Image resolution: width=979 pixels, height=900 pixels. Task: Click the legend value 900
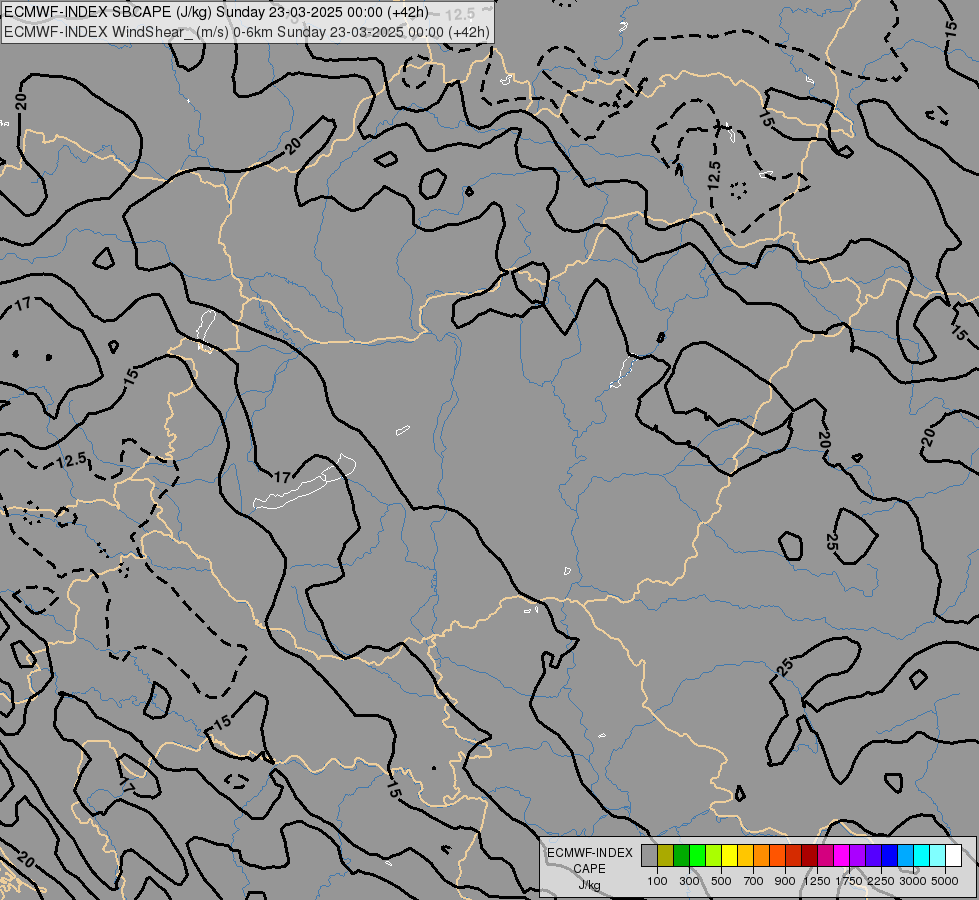[785, 881]
